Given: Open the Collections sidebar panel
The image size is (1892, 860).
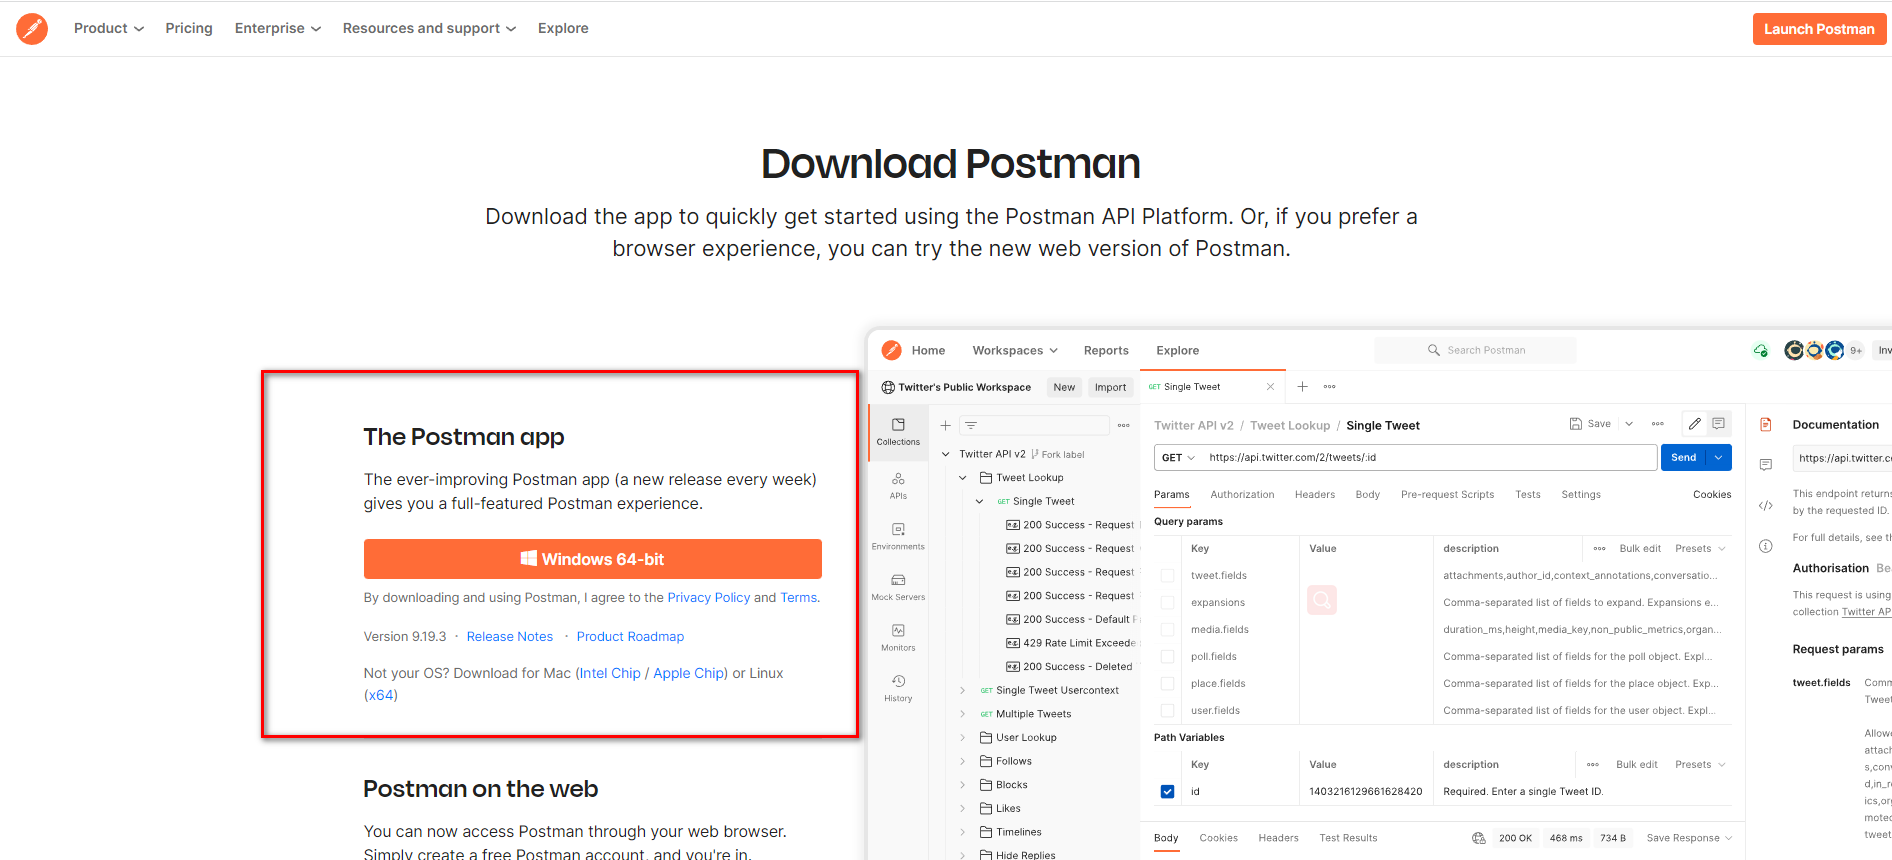Looking at the screenshot, I should 898,431.
